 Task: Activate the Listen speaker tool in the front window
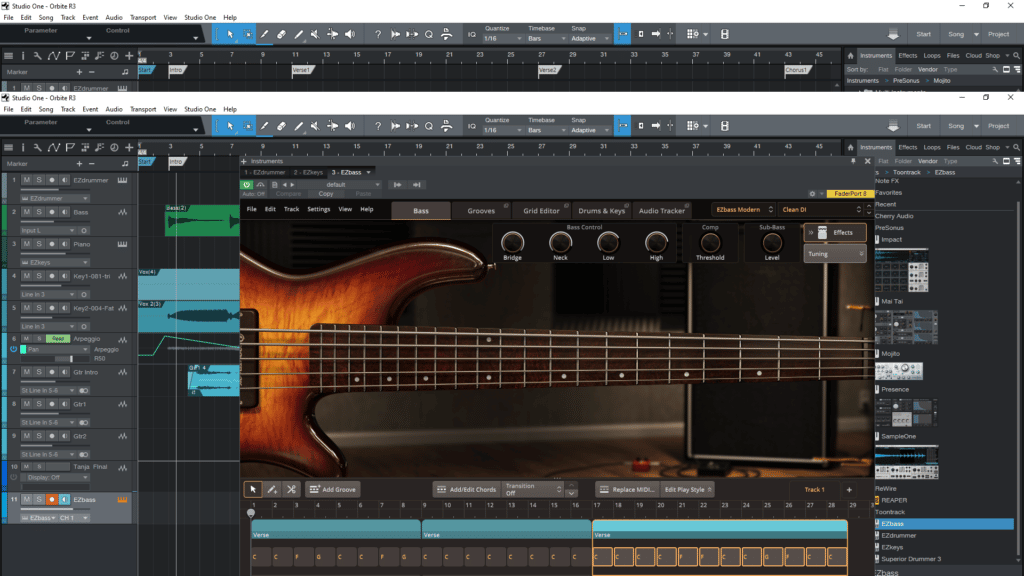350,126
